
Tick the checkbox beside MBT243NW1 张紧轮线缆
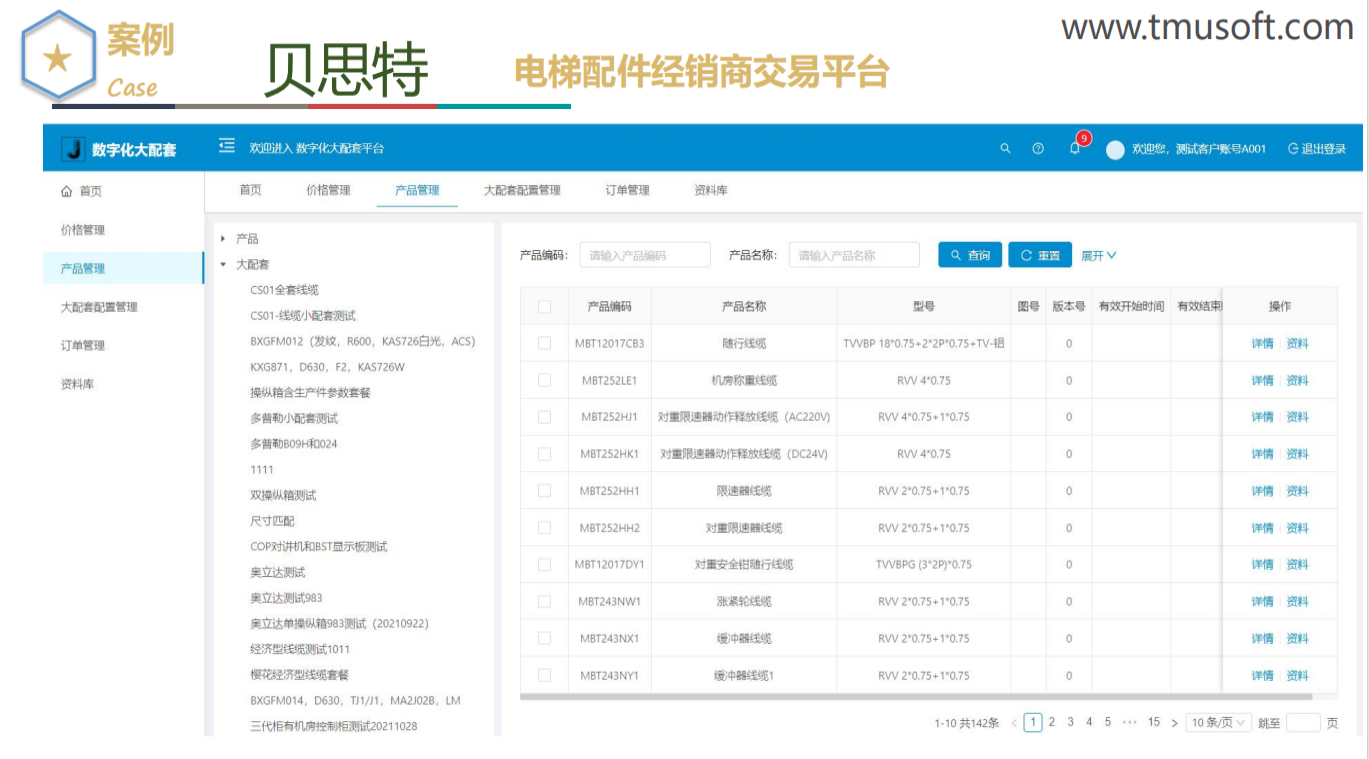coord(545,601)
